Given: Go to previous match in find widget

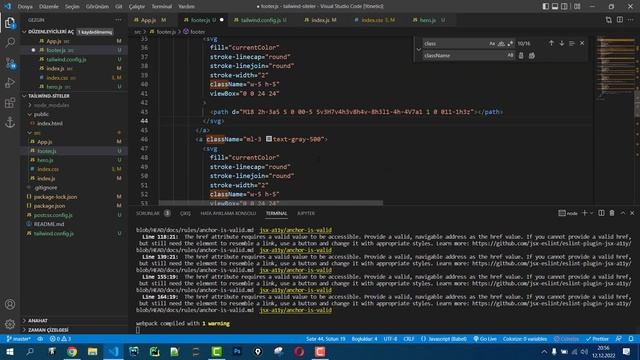Looking at the screenshot, I should coord(551,43).
